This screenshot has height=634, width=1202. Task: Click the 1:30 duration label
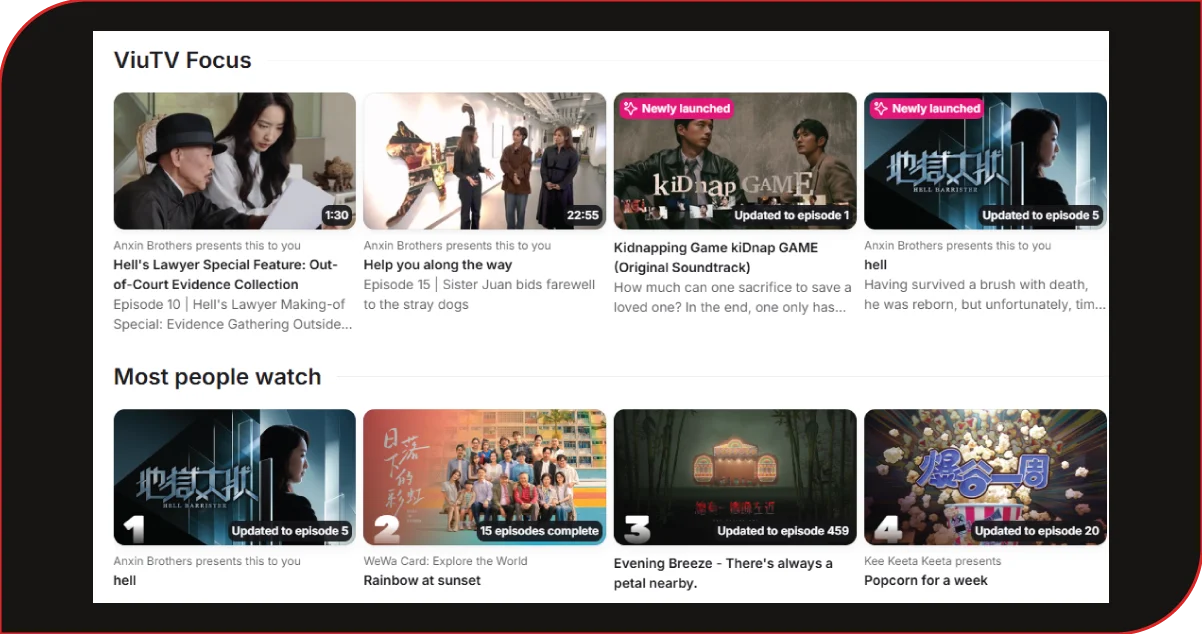coord(337,215)
